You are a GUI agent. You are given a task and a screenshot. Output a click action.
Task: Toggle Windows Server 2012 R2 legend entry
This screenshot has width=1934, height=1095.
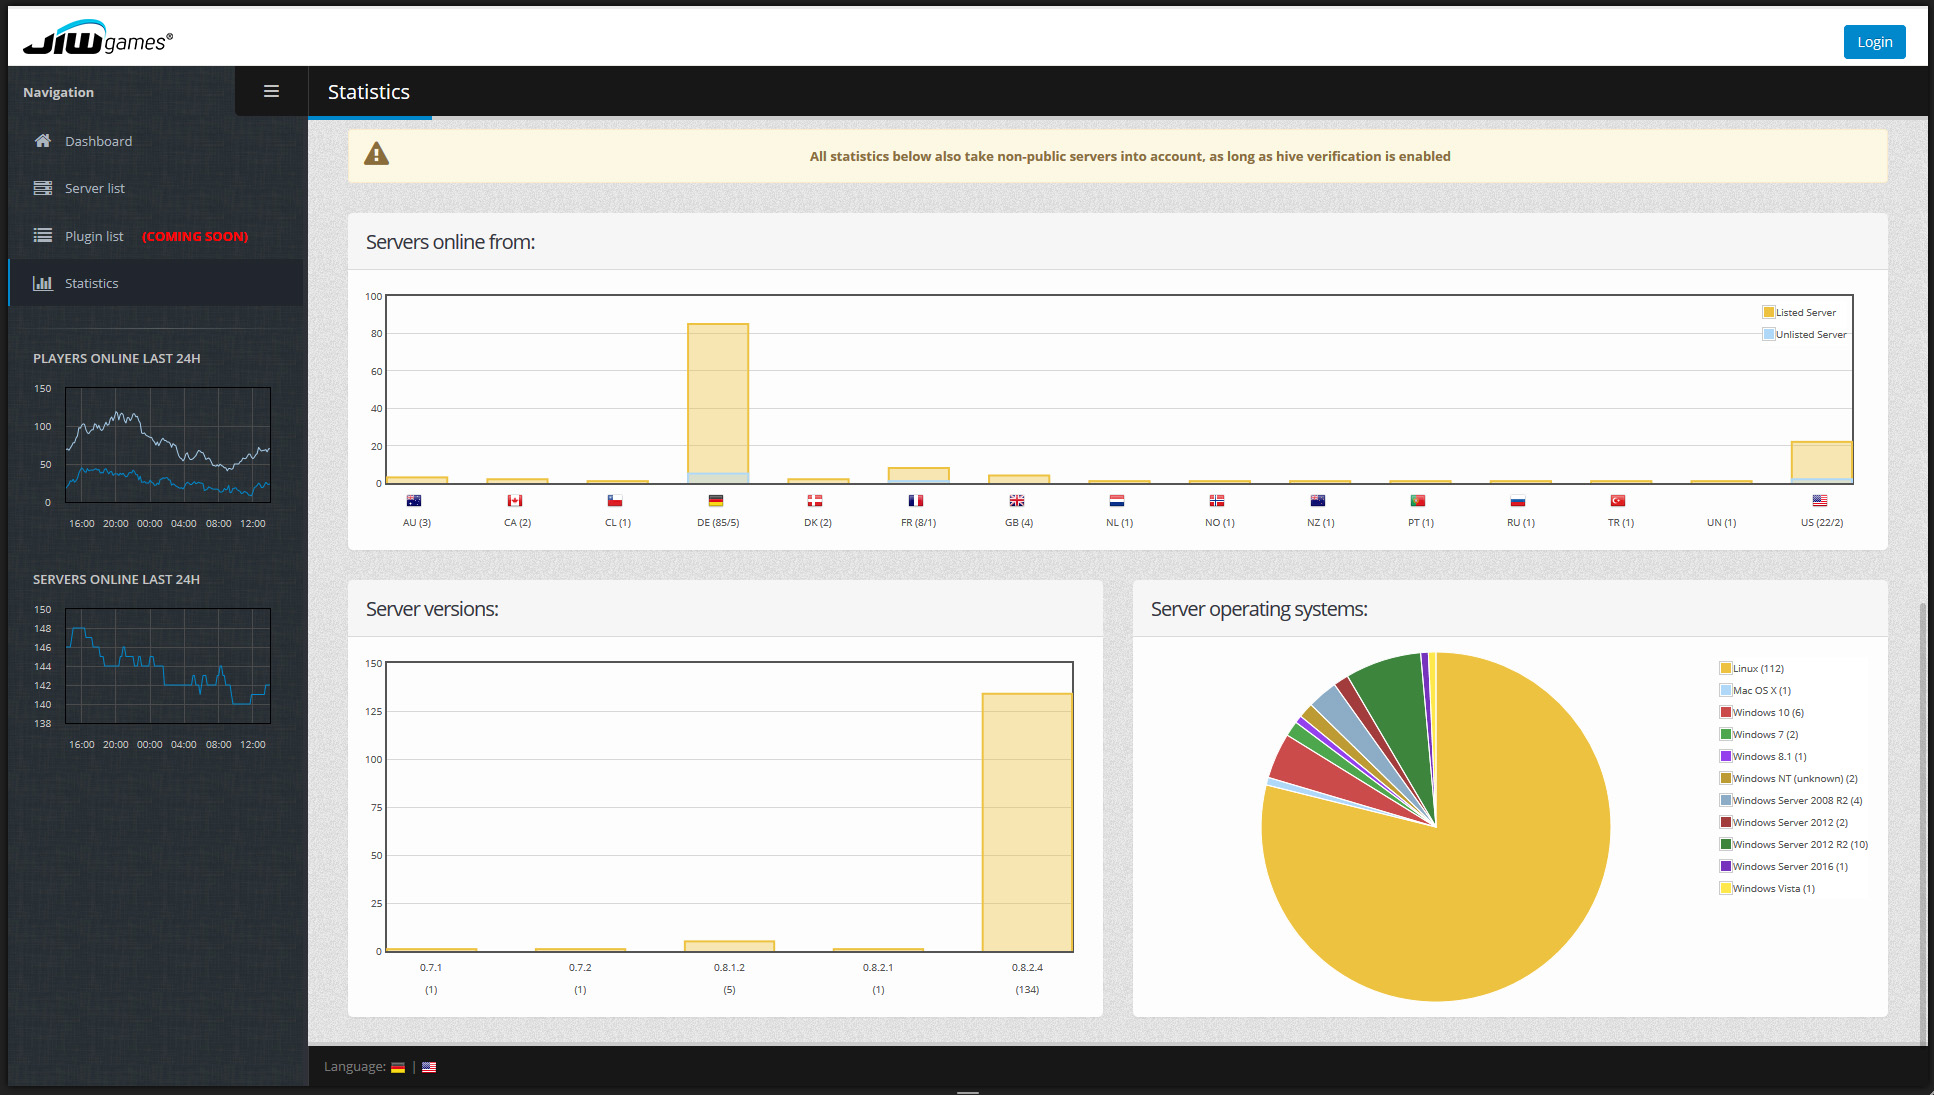[x=1799, y=844]
